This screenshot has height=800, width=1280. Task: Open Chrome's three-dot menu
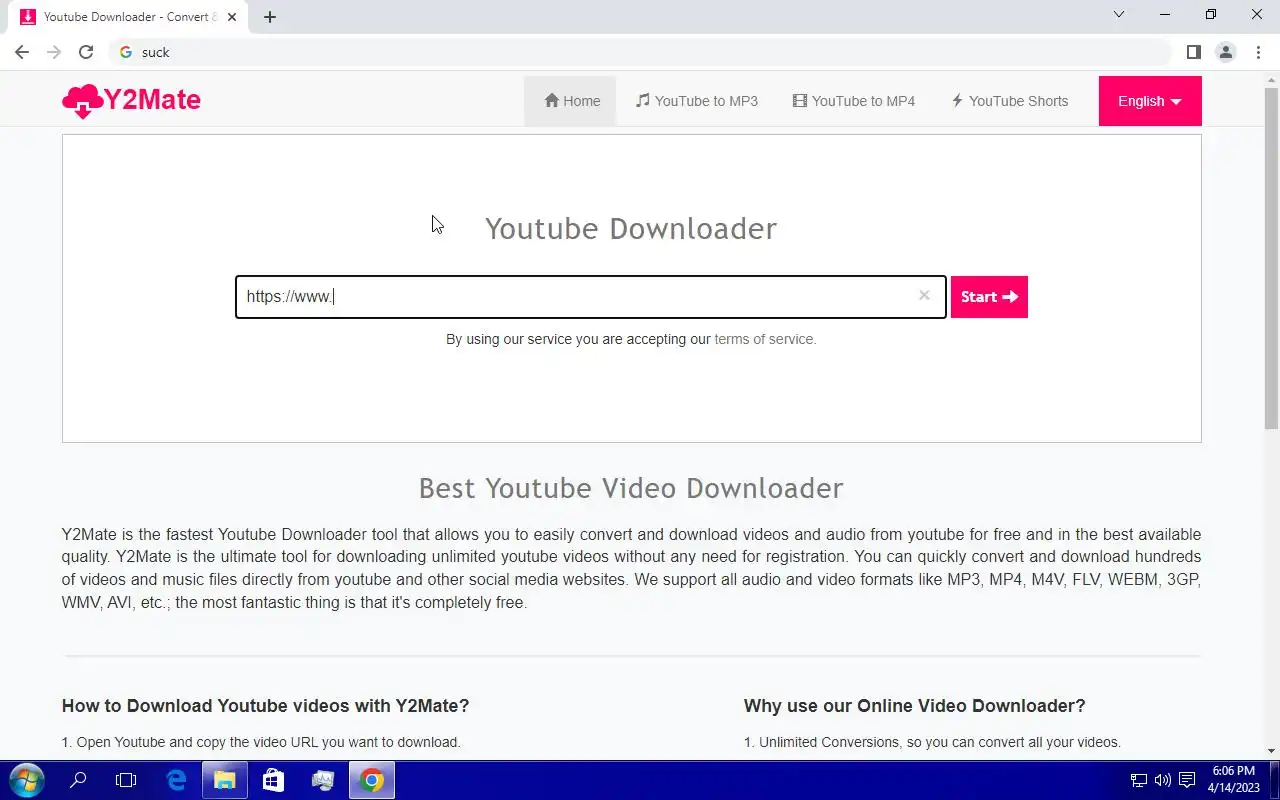[1257, 52]
